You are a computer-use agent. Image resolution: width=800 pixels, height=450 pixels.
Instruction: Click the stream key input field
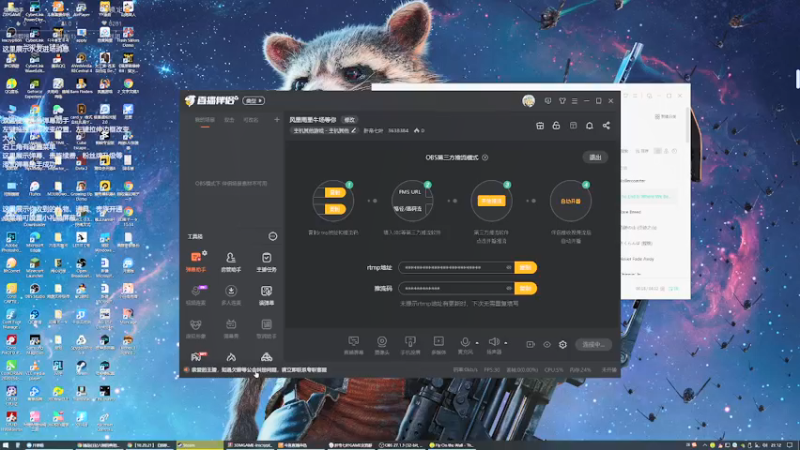456,288
